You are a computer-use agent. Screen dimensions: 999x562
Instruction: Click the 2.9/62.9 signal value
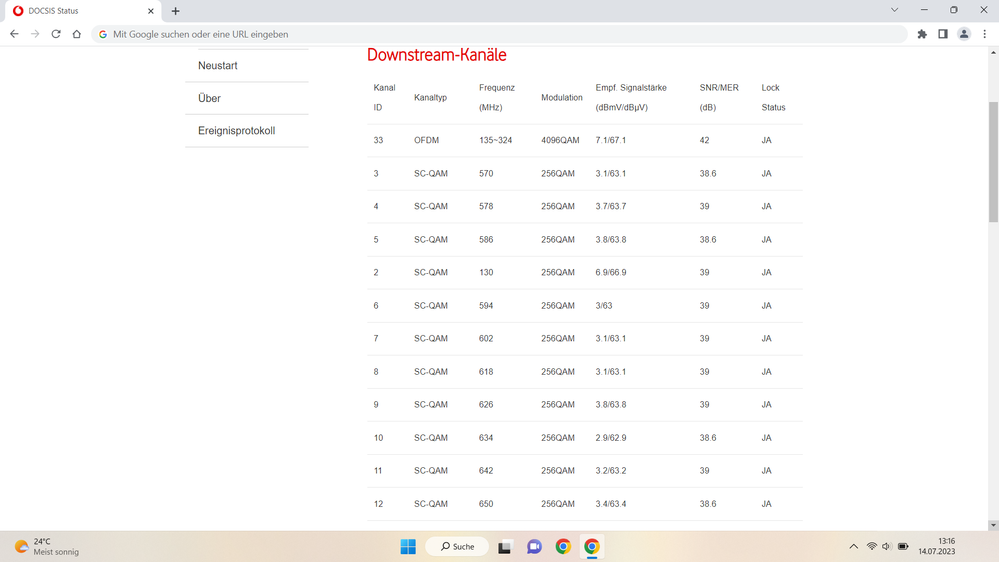click(x=610, y=438)
